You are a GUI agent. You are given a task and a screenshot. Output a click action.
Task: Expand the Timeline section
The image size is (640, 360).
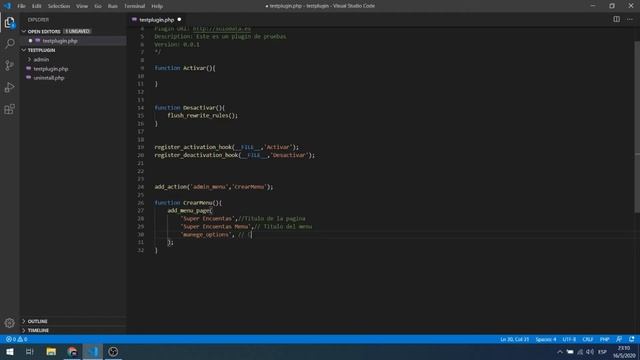tap(38, 330)
